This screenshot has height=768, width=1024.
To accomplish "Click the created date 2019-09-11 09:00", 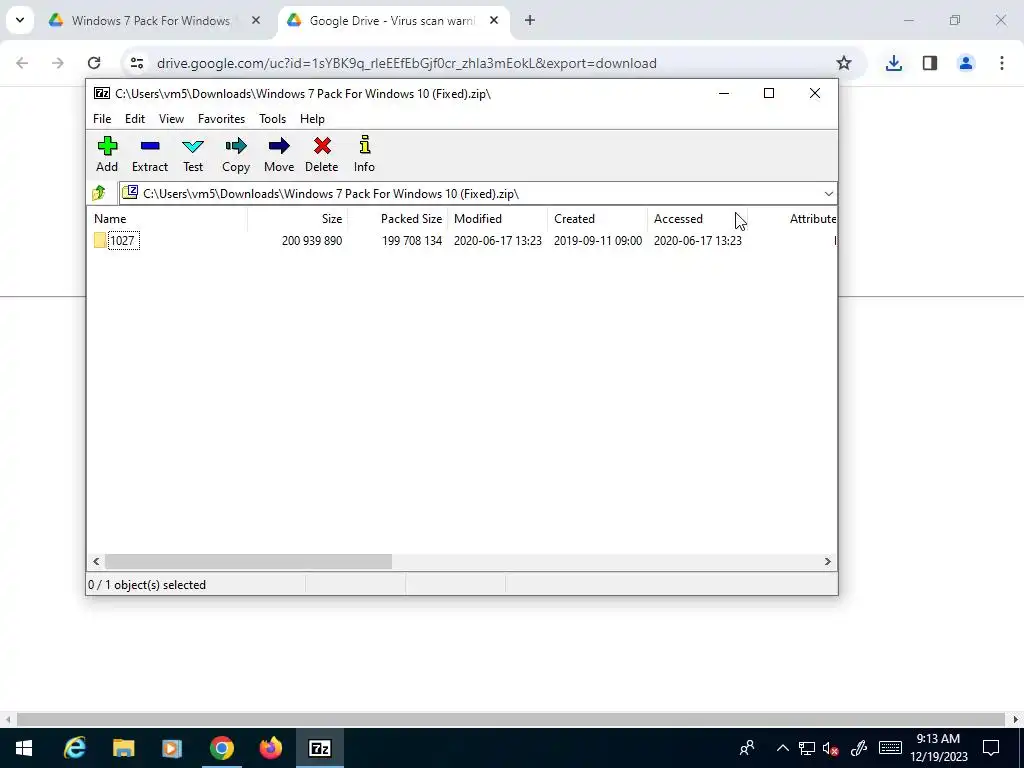I will (x=598, y=241).
